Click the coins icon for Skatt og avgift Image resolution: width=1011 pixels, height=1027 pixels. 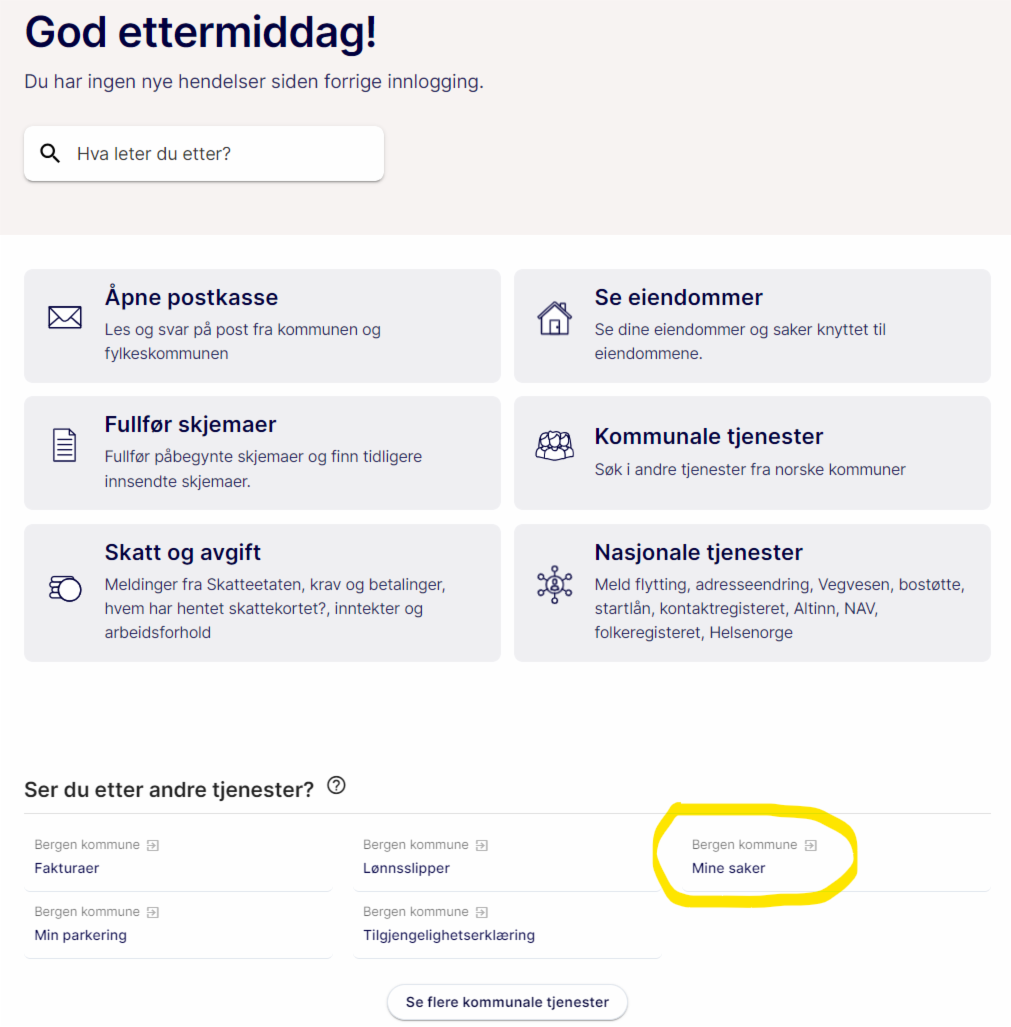coord(65,588)
